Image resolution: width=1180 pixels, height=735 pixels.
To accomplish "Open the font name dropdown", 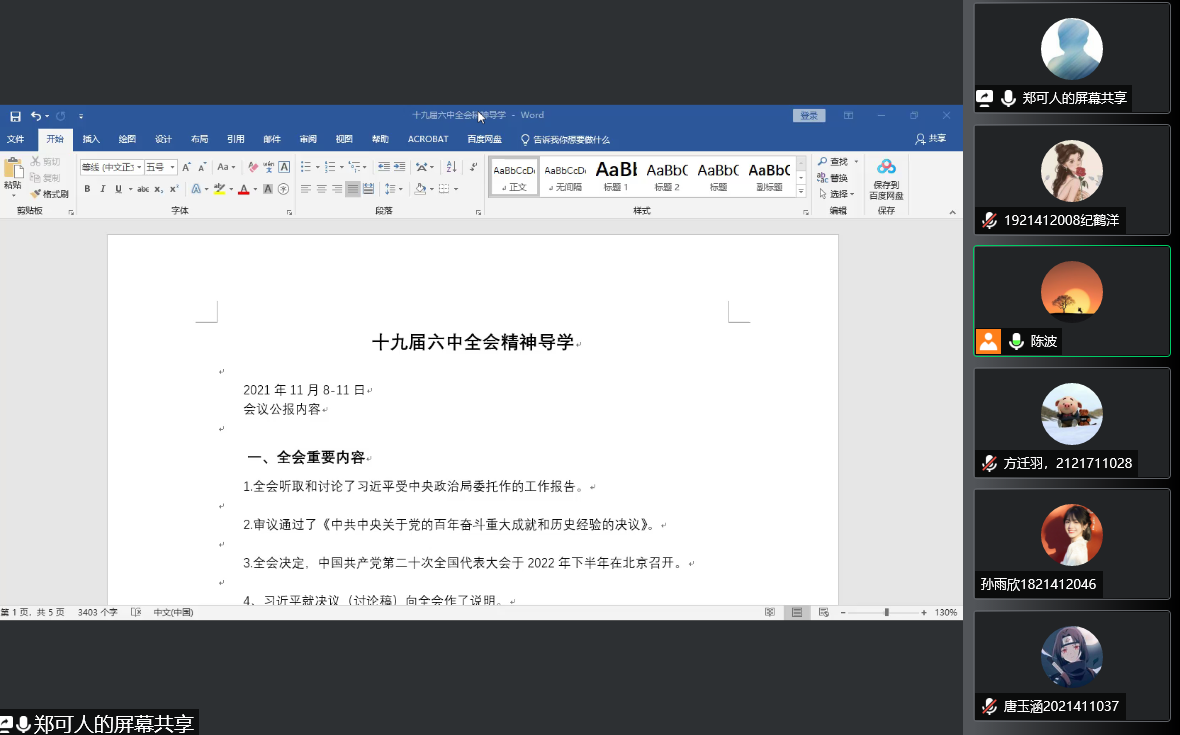I will point(139,167).
